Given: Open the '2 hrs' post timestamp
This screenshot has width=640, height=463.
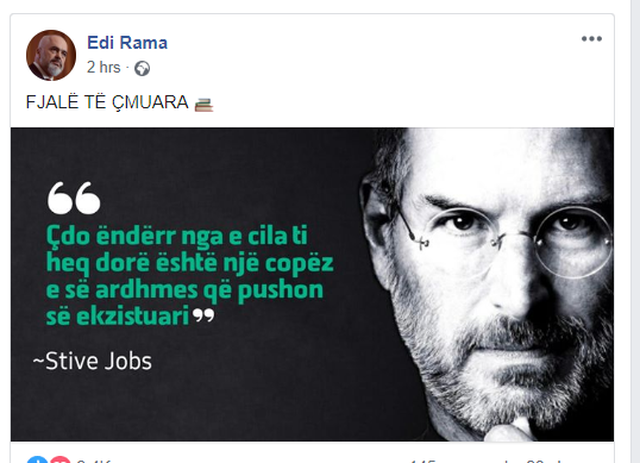Looking at the screenshot, I should tap(104, 67).
